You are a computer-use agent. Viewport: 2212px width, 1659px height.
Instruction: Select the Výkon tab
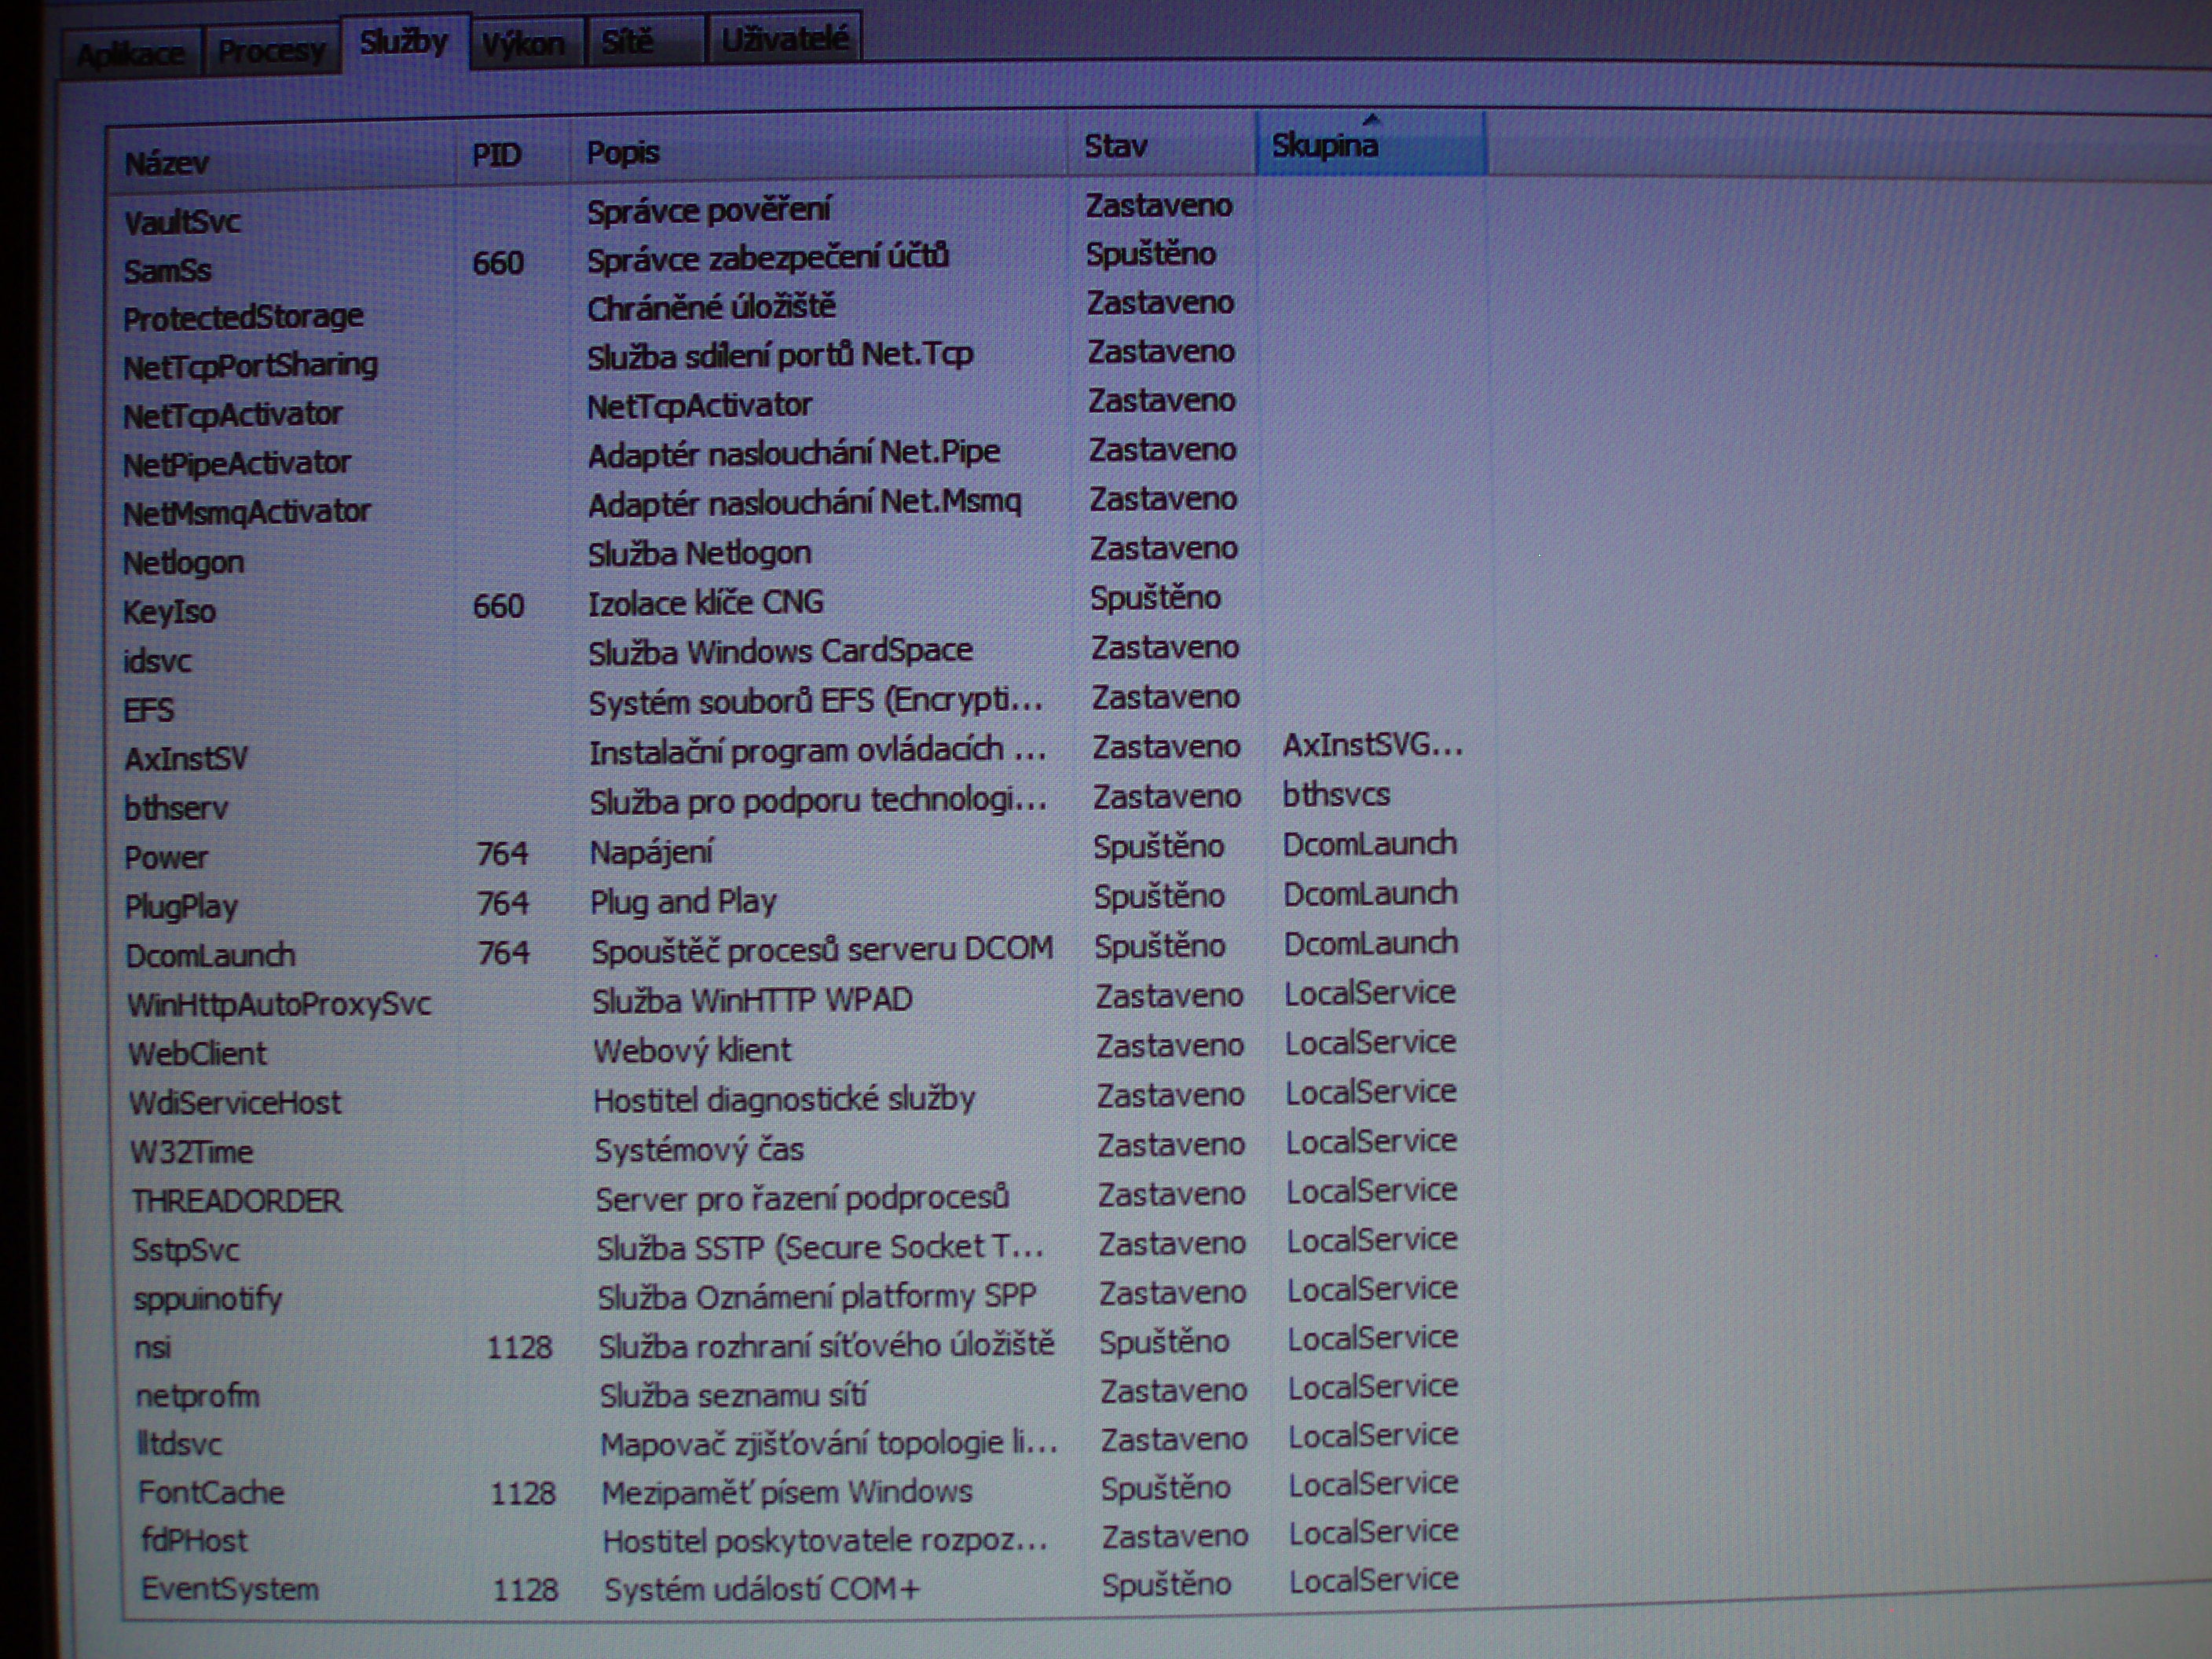pos(523,43)
